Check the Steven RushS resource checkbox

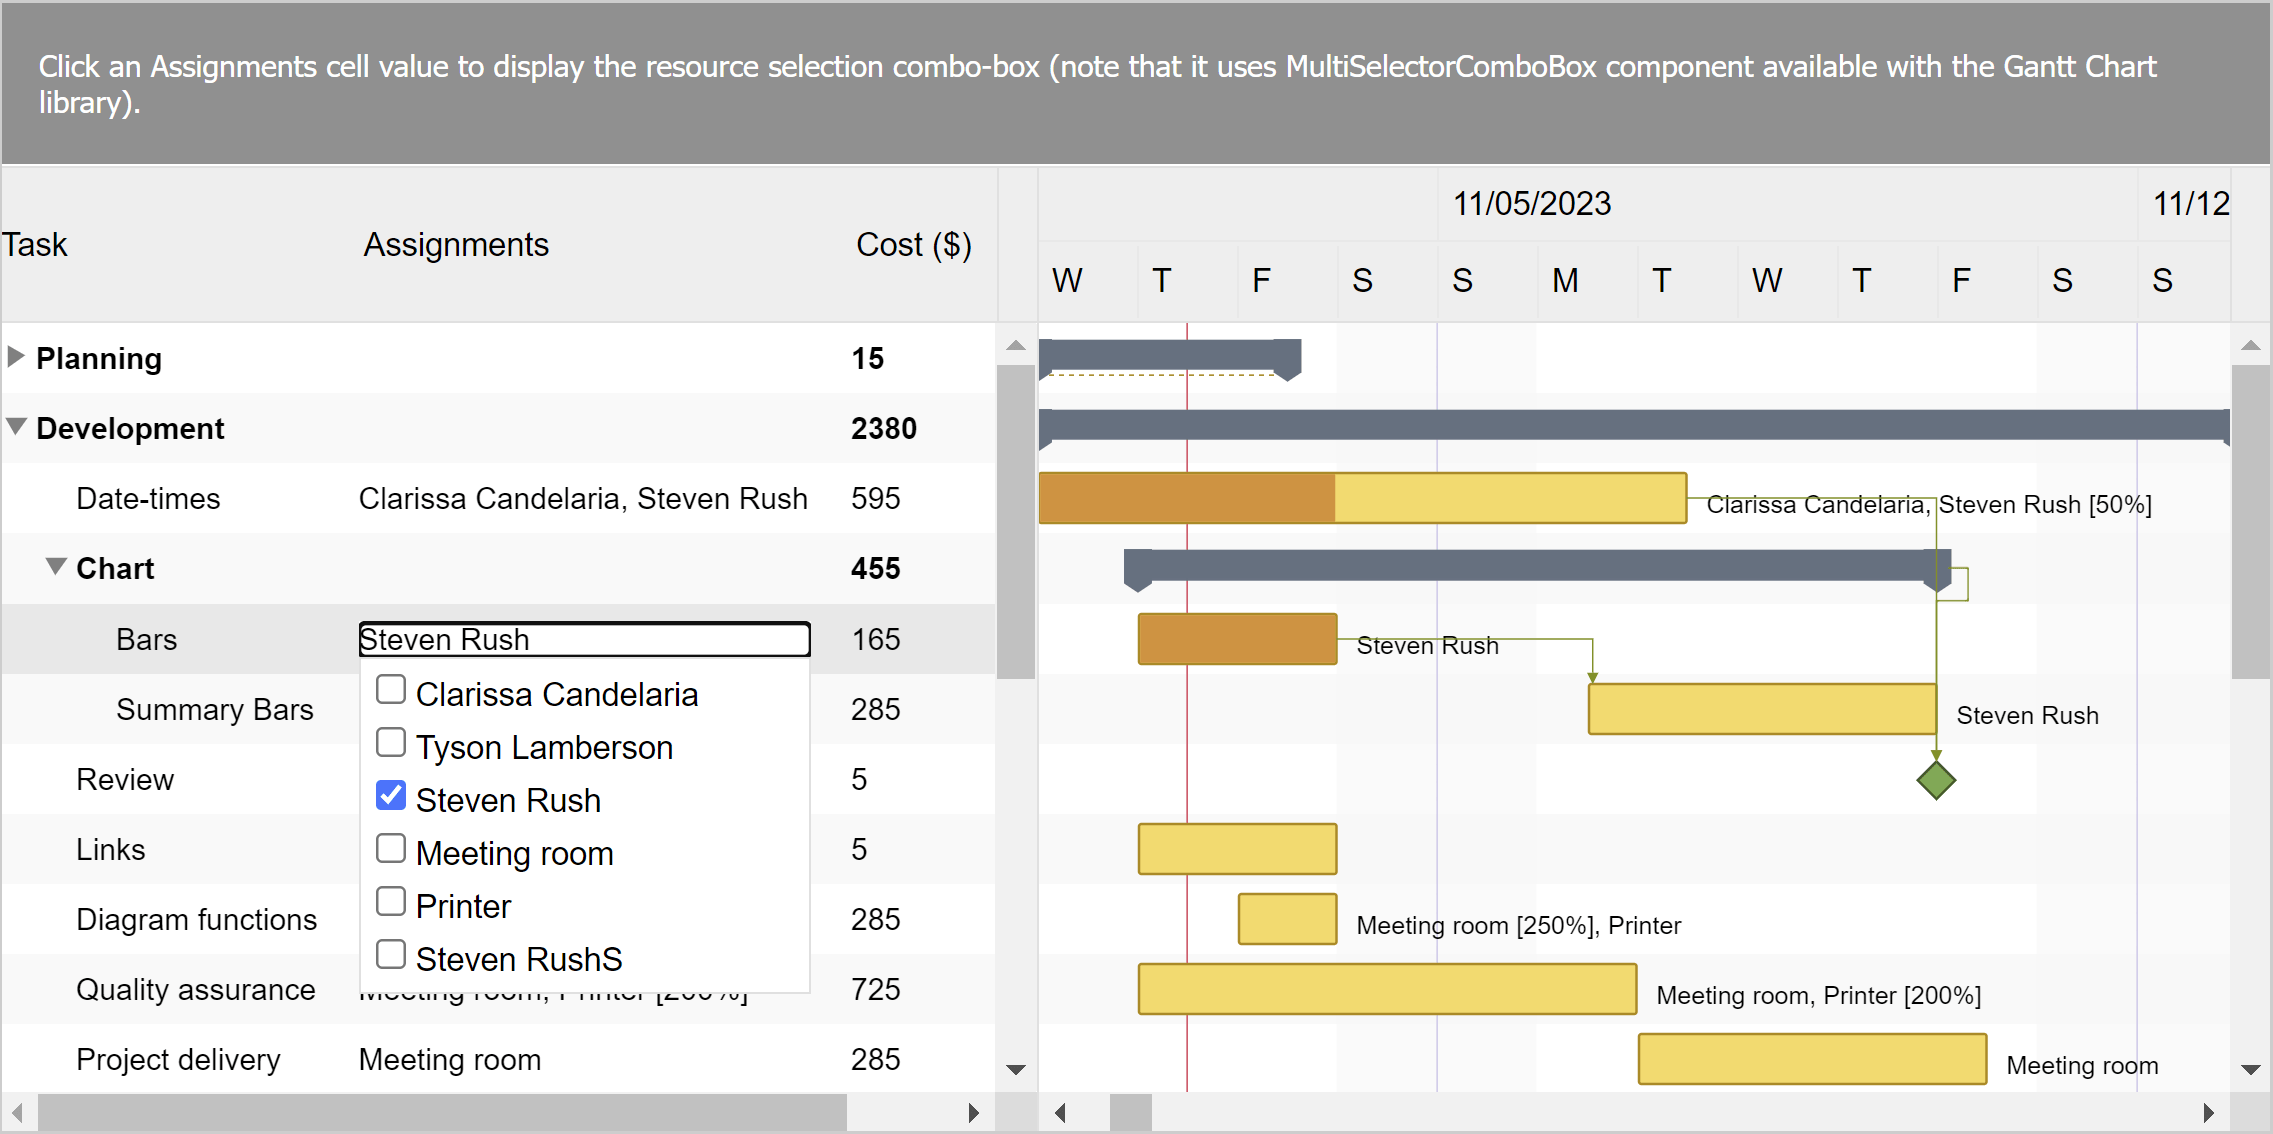click(x=390, y=954)
